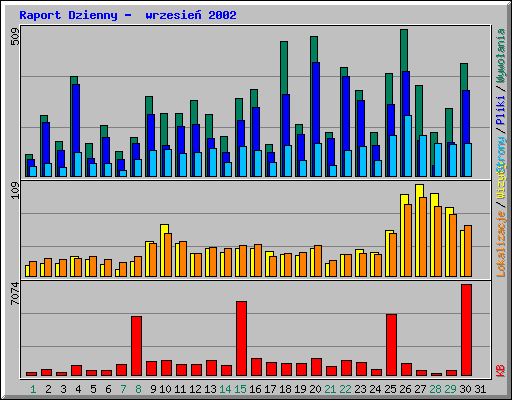Click the red KB bar for day 15
512x400 pixels.
tap(241, 338)
